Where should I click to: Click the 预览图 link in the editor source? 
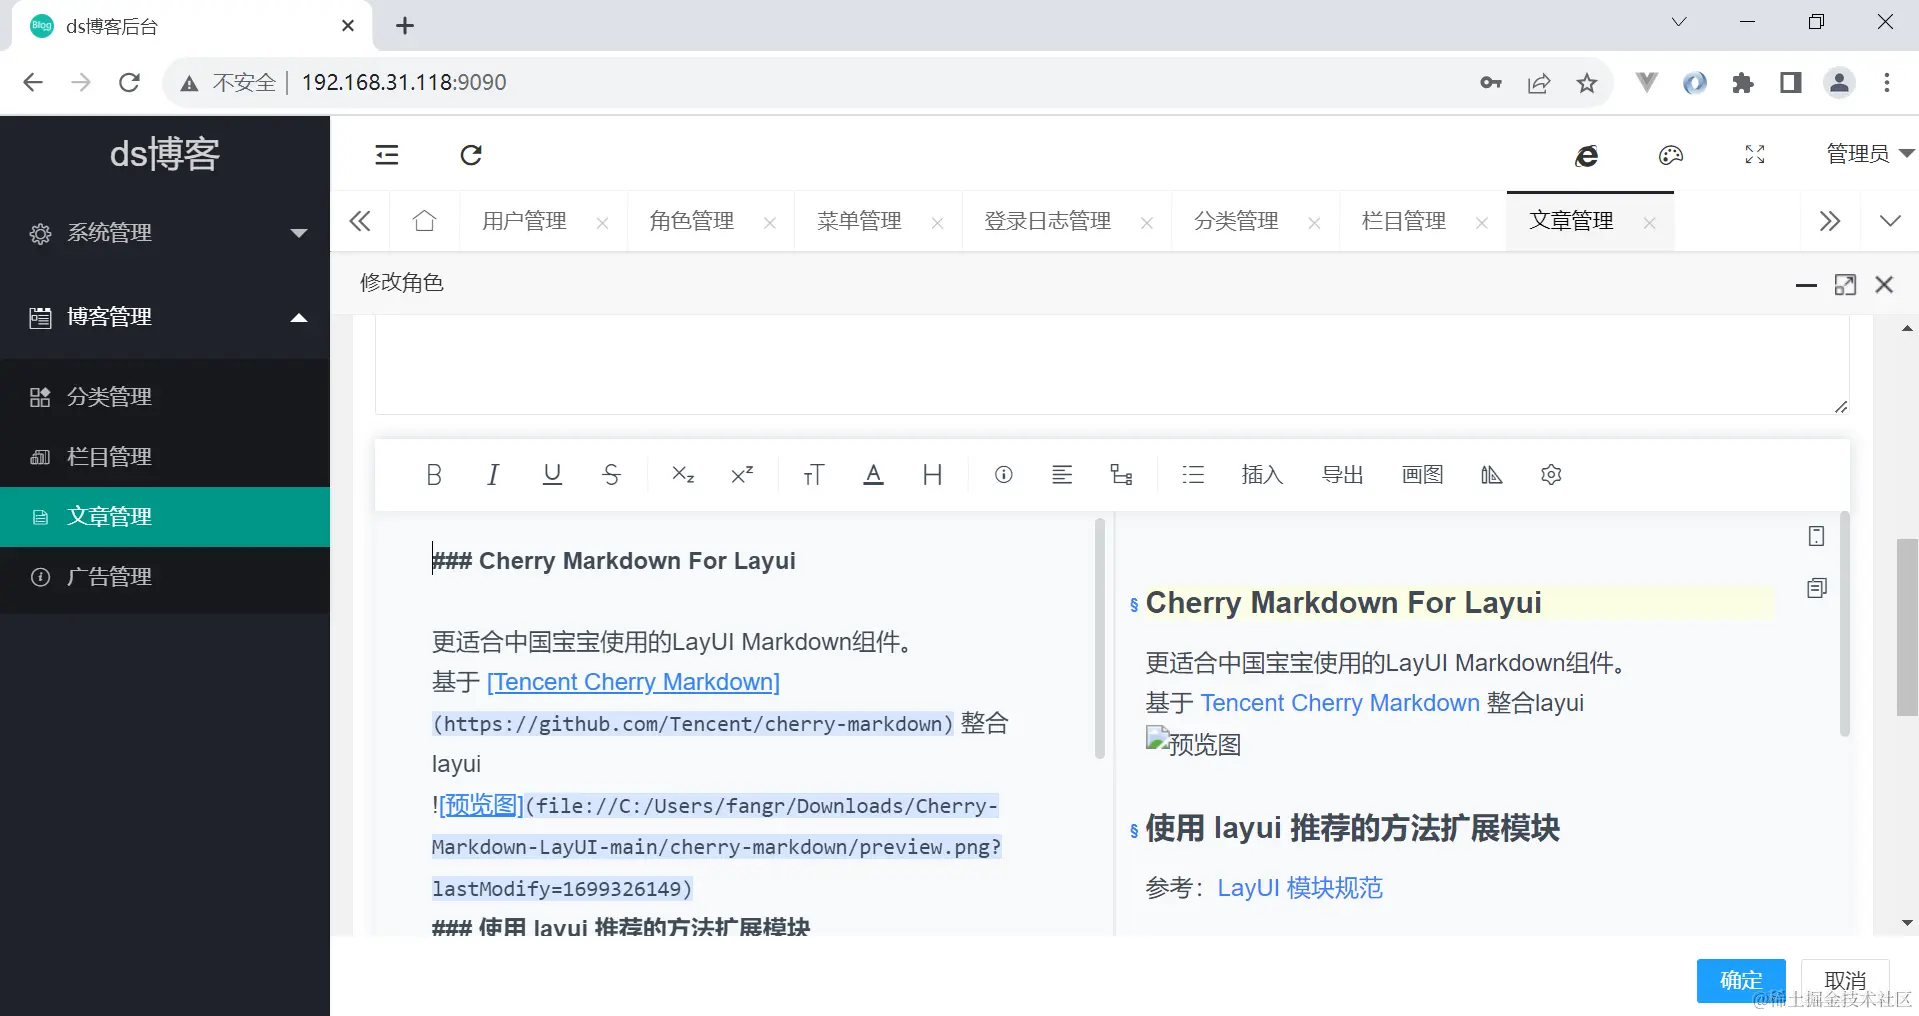click(x=481, y=805)
